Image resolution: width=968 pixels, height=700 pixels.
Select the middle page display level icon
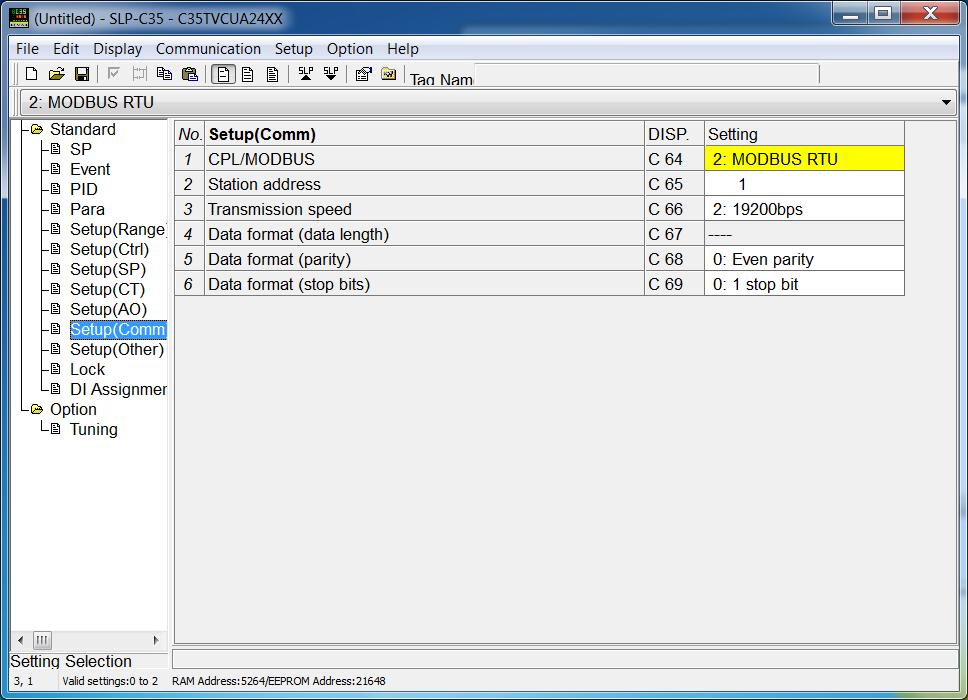[248, 75]
